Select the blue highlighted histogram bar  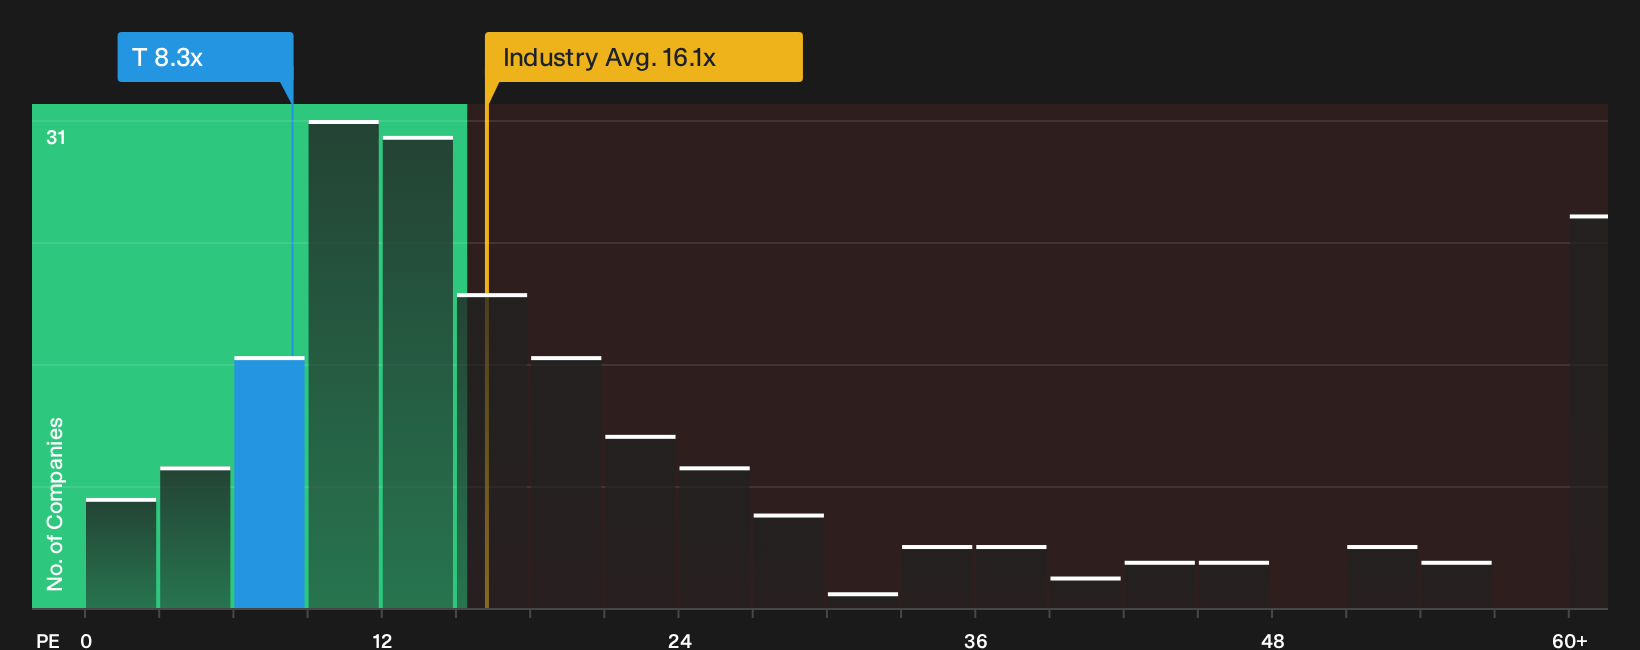(269, 482)
